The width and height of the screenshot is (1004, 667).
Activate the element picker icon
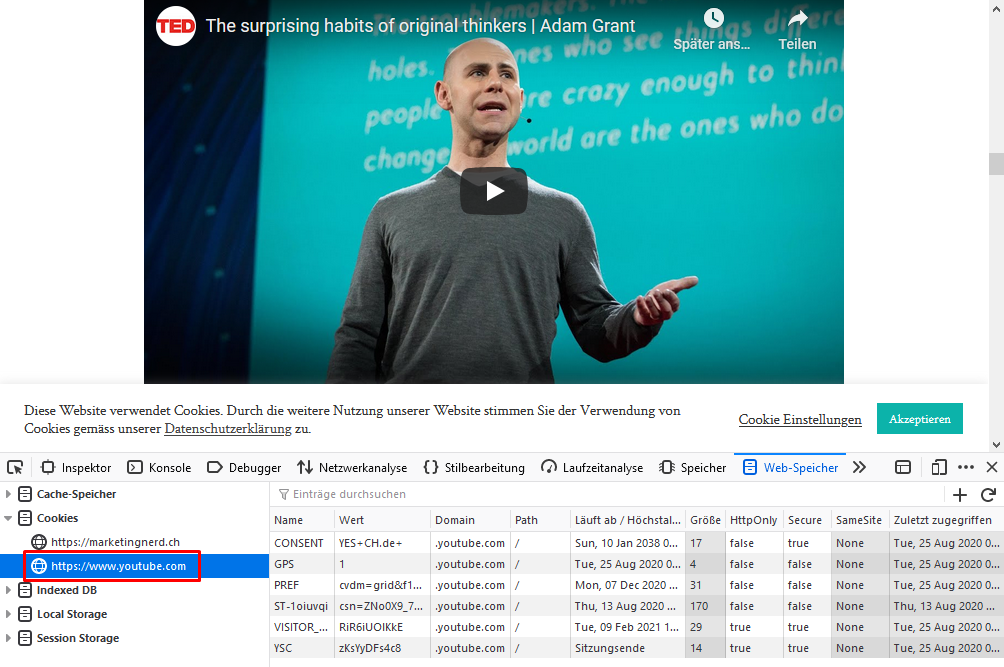[x=15, y=467]
